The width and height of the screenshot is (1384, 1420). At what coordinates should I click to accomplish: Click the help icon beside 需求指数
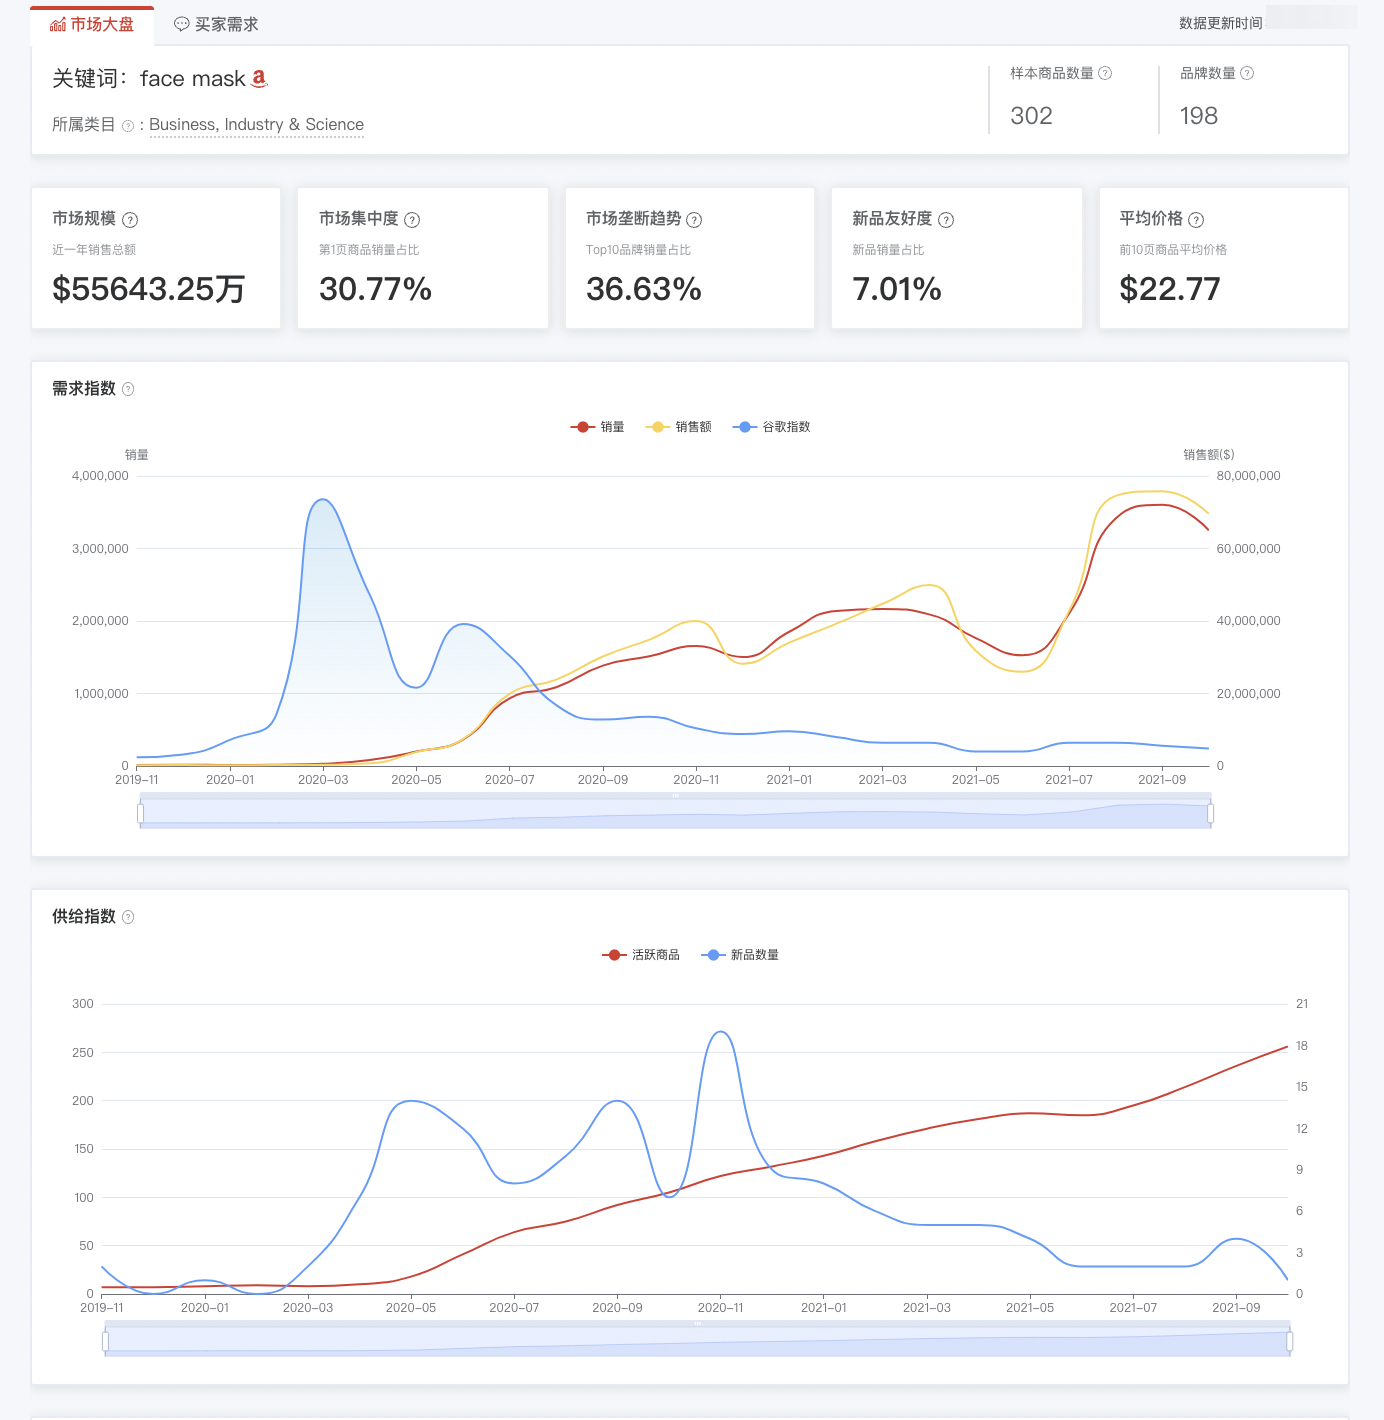tap(128, 389)
